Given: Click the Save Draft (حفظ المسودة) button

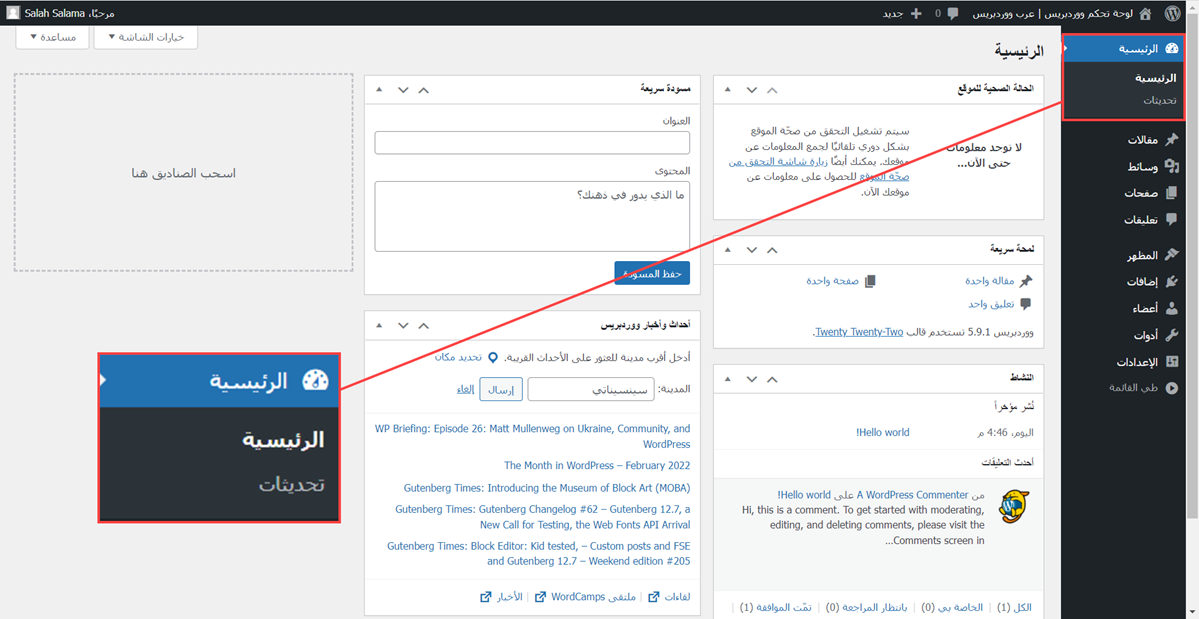Looking at the screenshot, I should pos(652,273).
